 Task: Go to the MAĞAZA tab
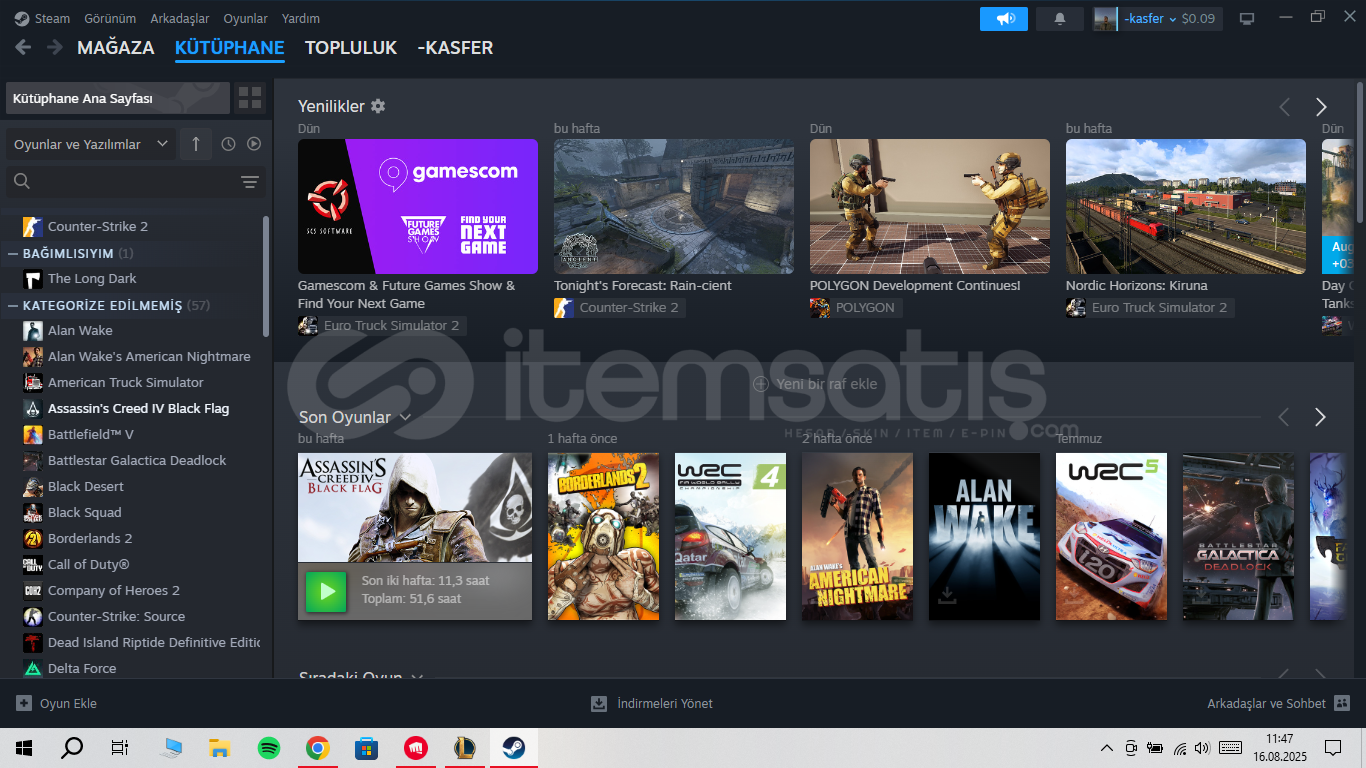click(x=115, y=48)
